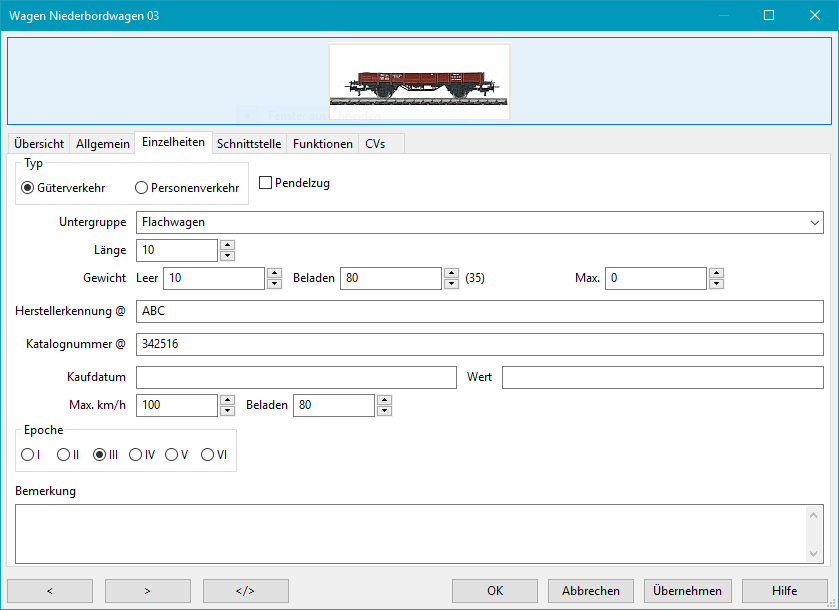This screenshot has width=839, height=610.
Task: Click the wagon image thumbnail
Action: click(x=419, y=81)
